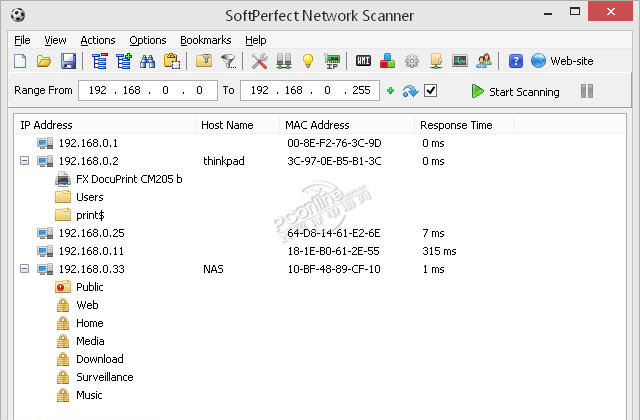
Task: Click the Save floppy disk icon
Action: 68,61
